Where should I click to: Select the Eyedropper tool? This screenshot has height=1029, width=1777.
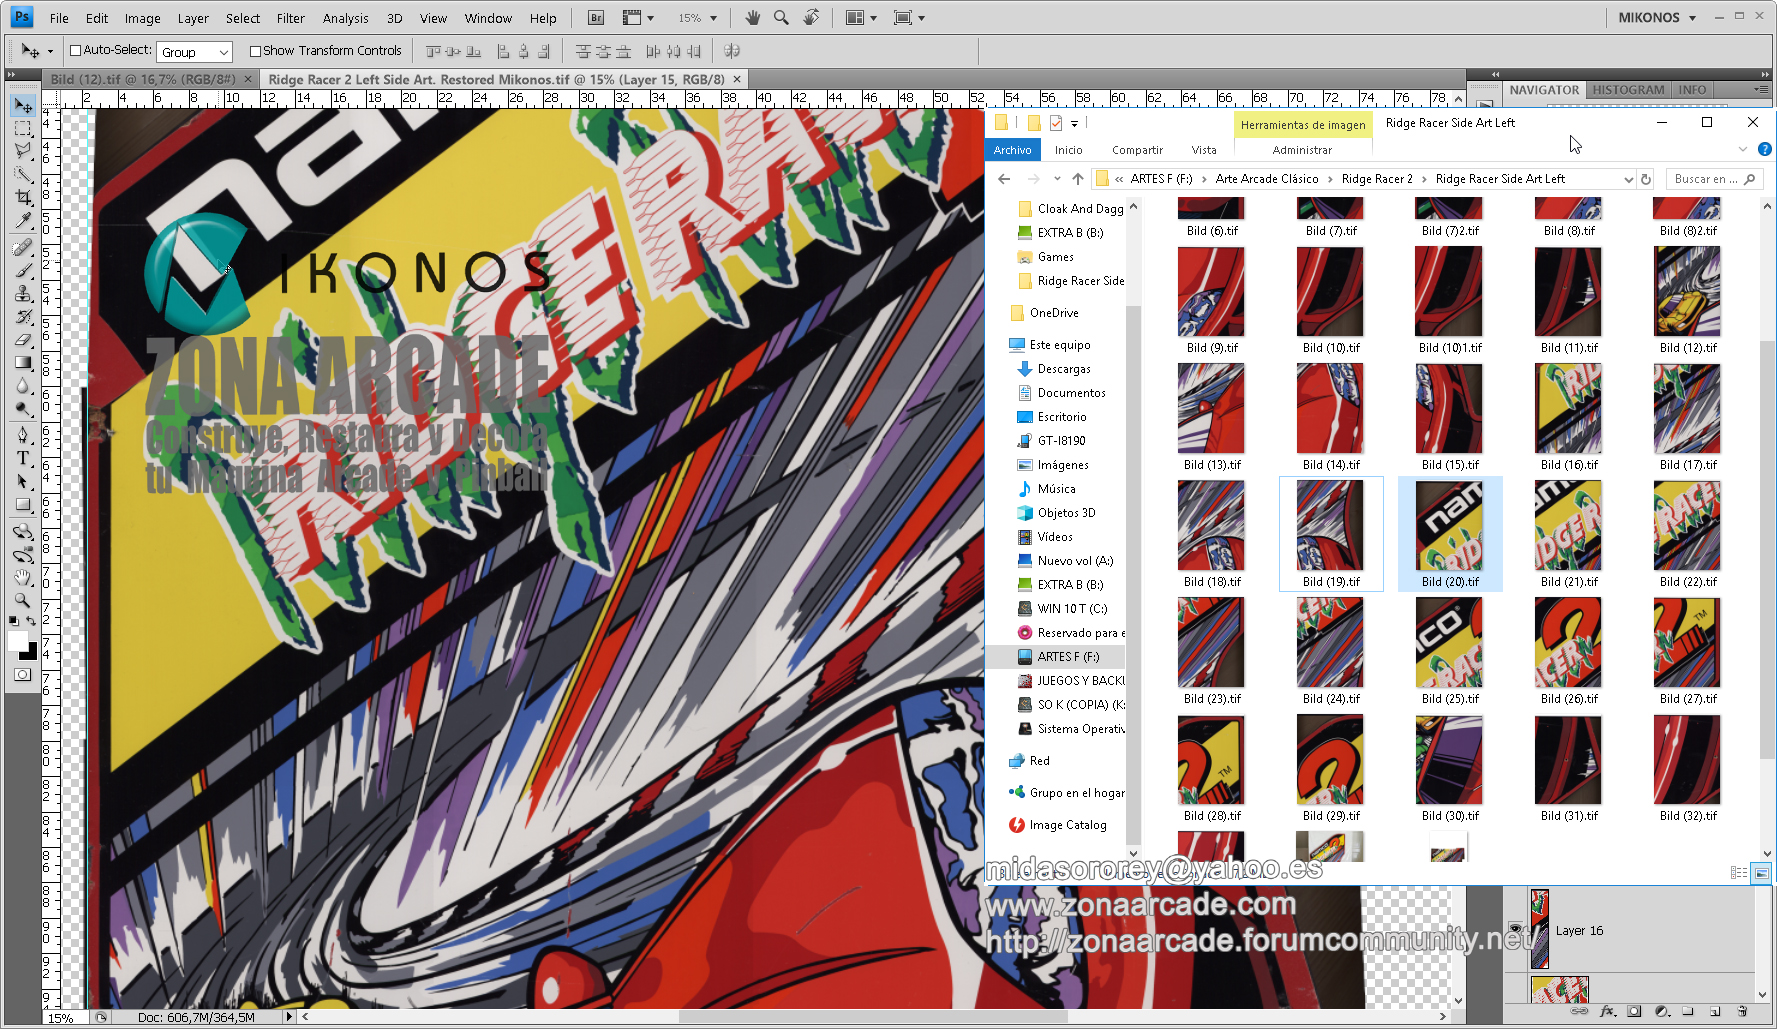23,221
